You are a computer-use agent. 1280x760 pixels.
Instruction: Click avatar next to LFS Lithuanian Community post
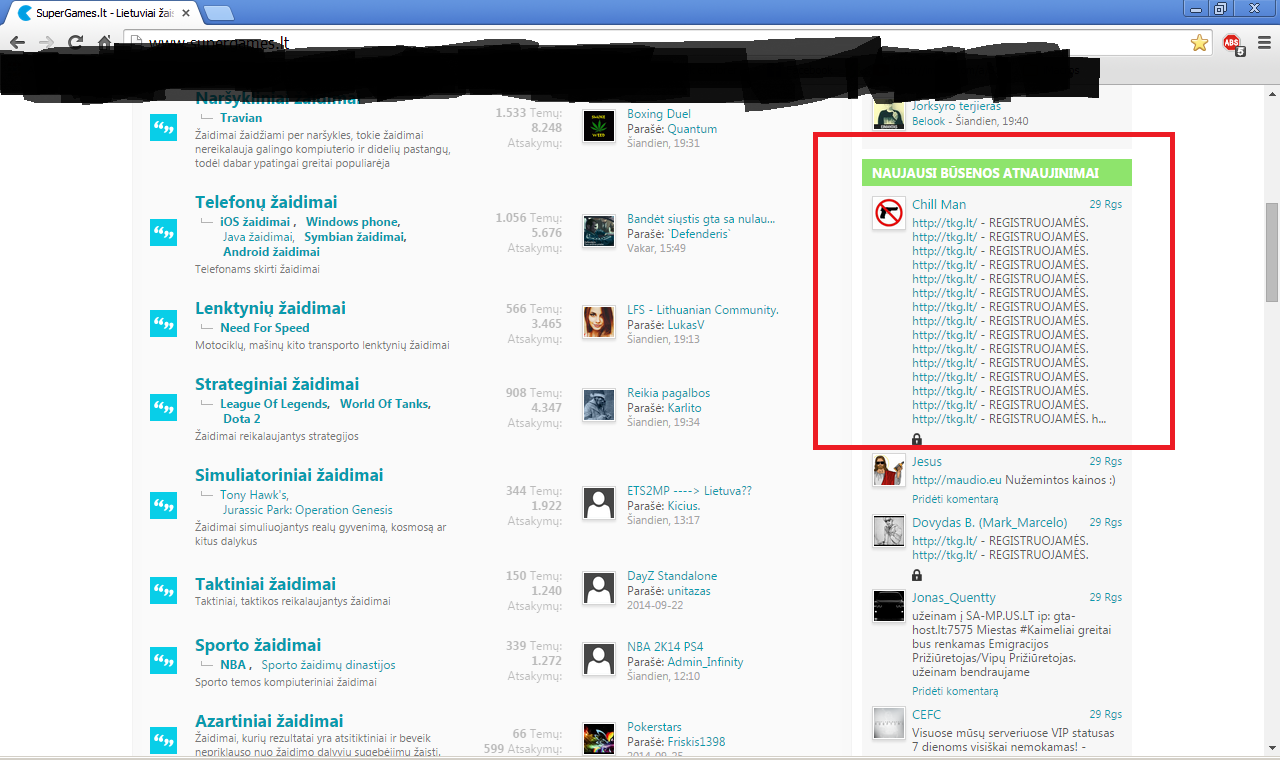(599, 321)
